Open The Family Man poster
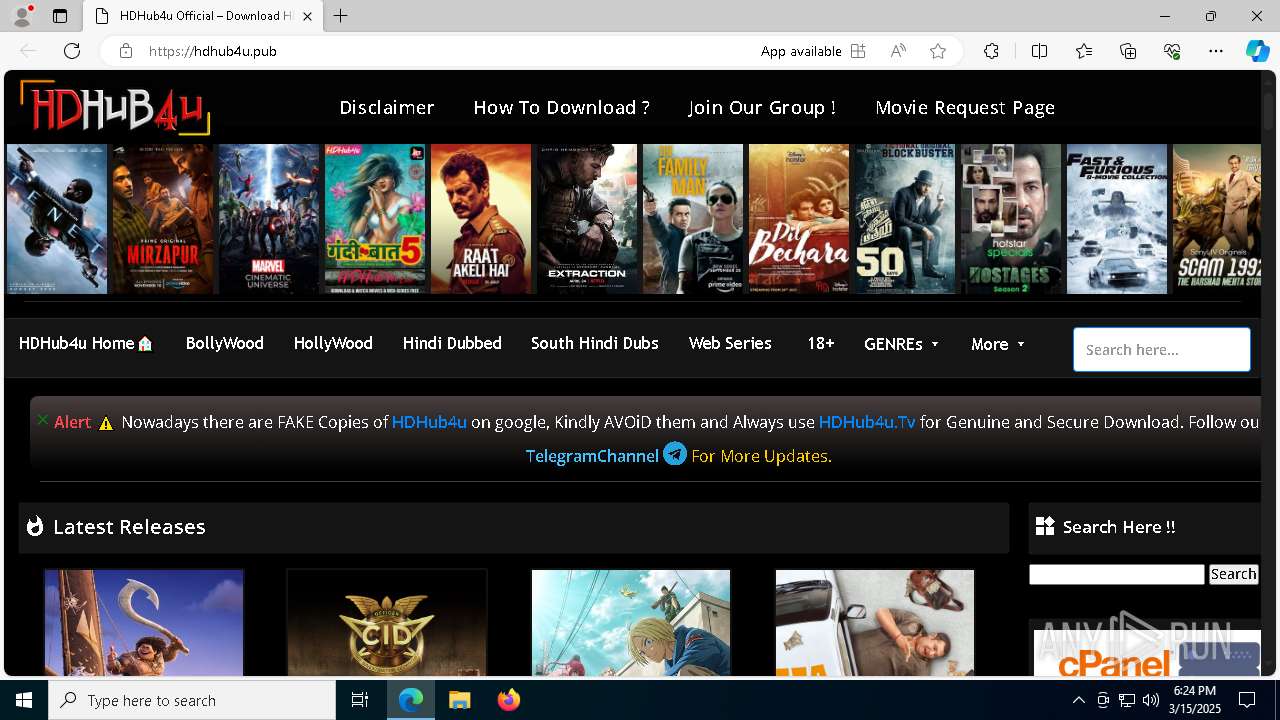The width and height of the screenshot is (1280, 720). click(x=693, y=219)
